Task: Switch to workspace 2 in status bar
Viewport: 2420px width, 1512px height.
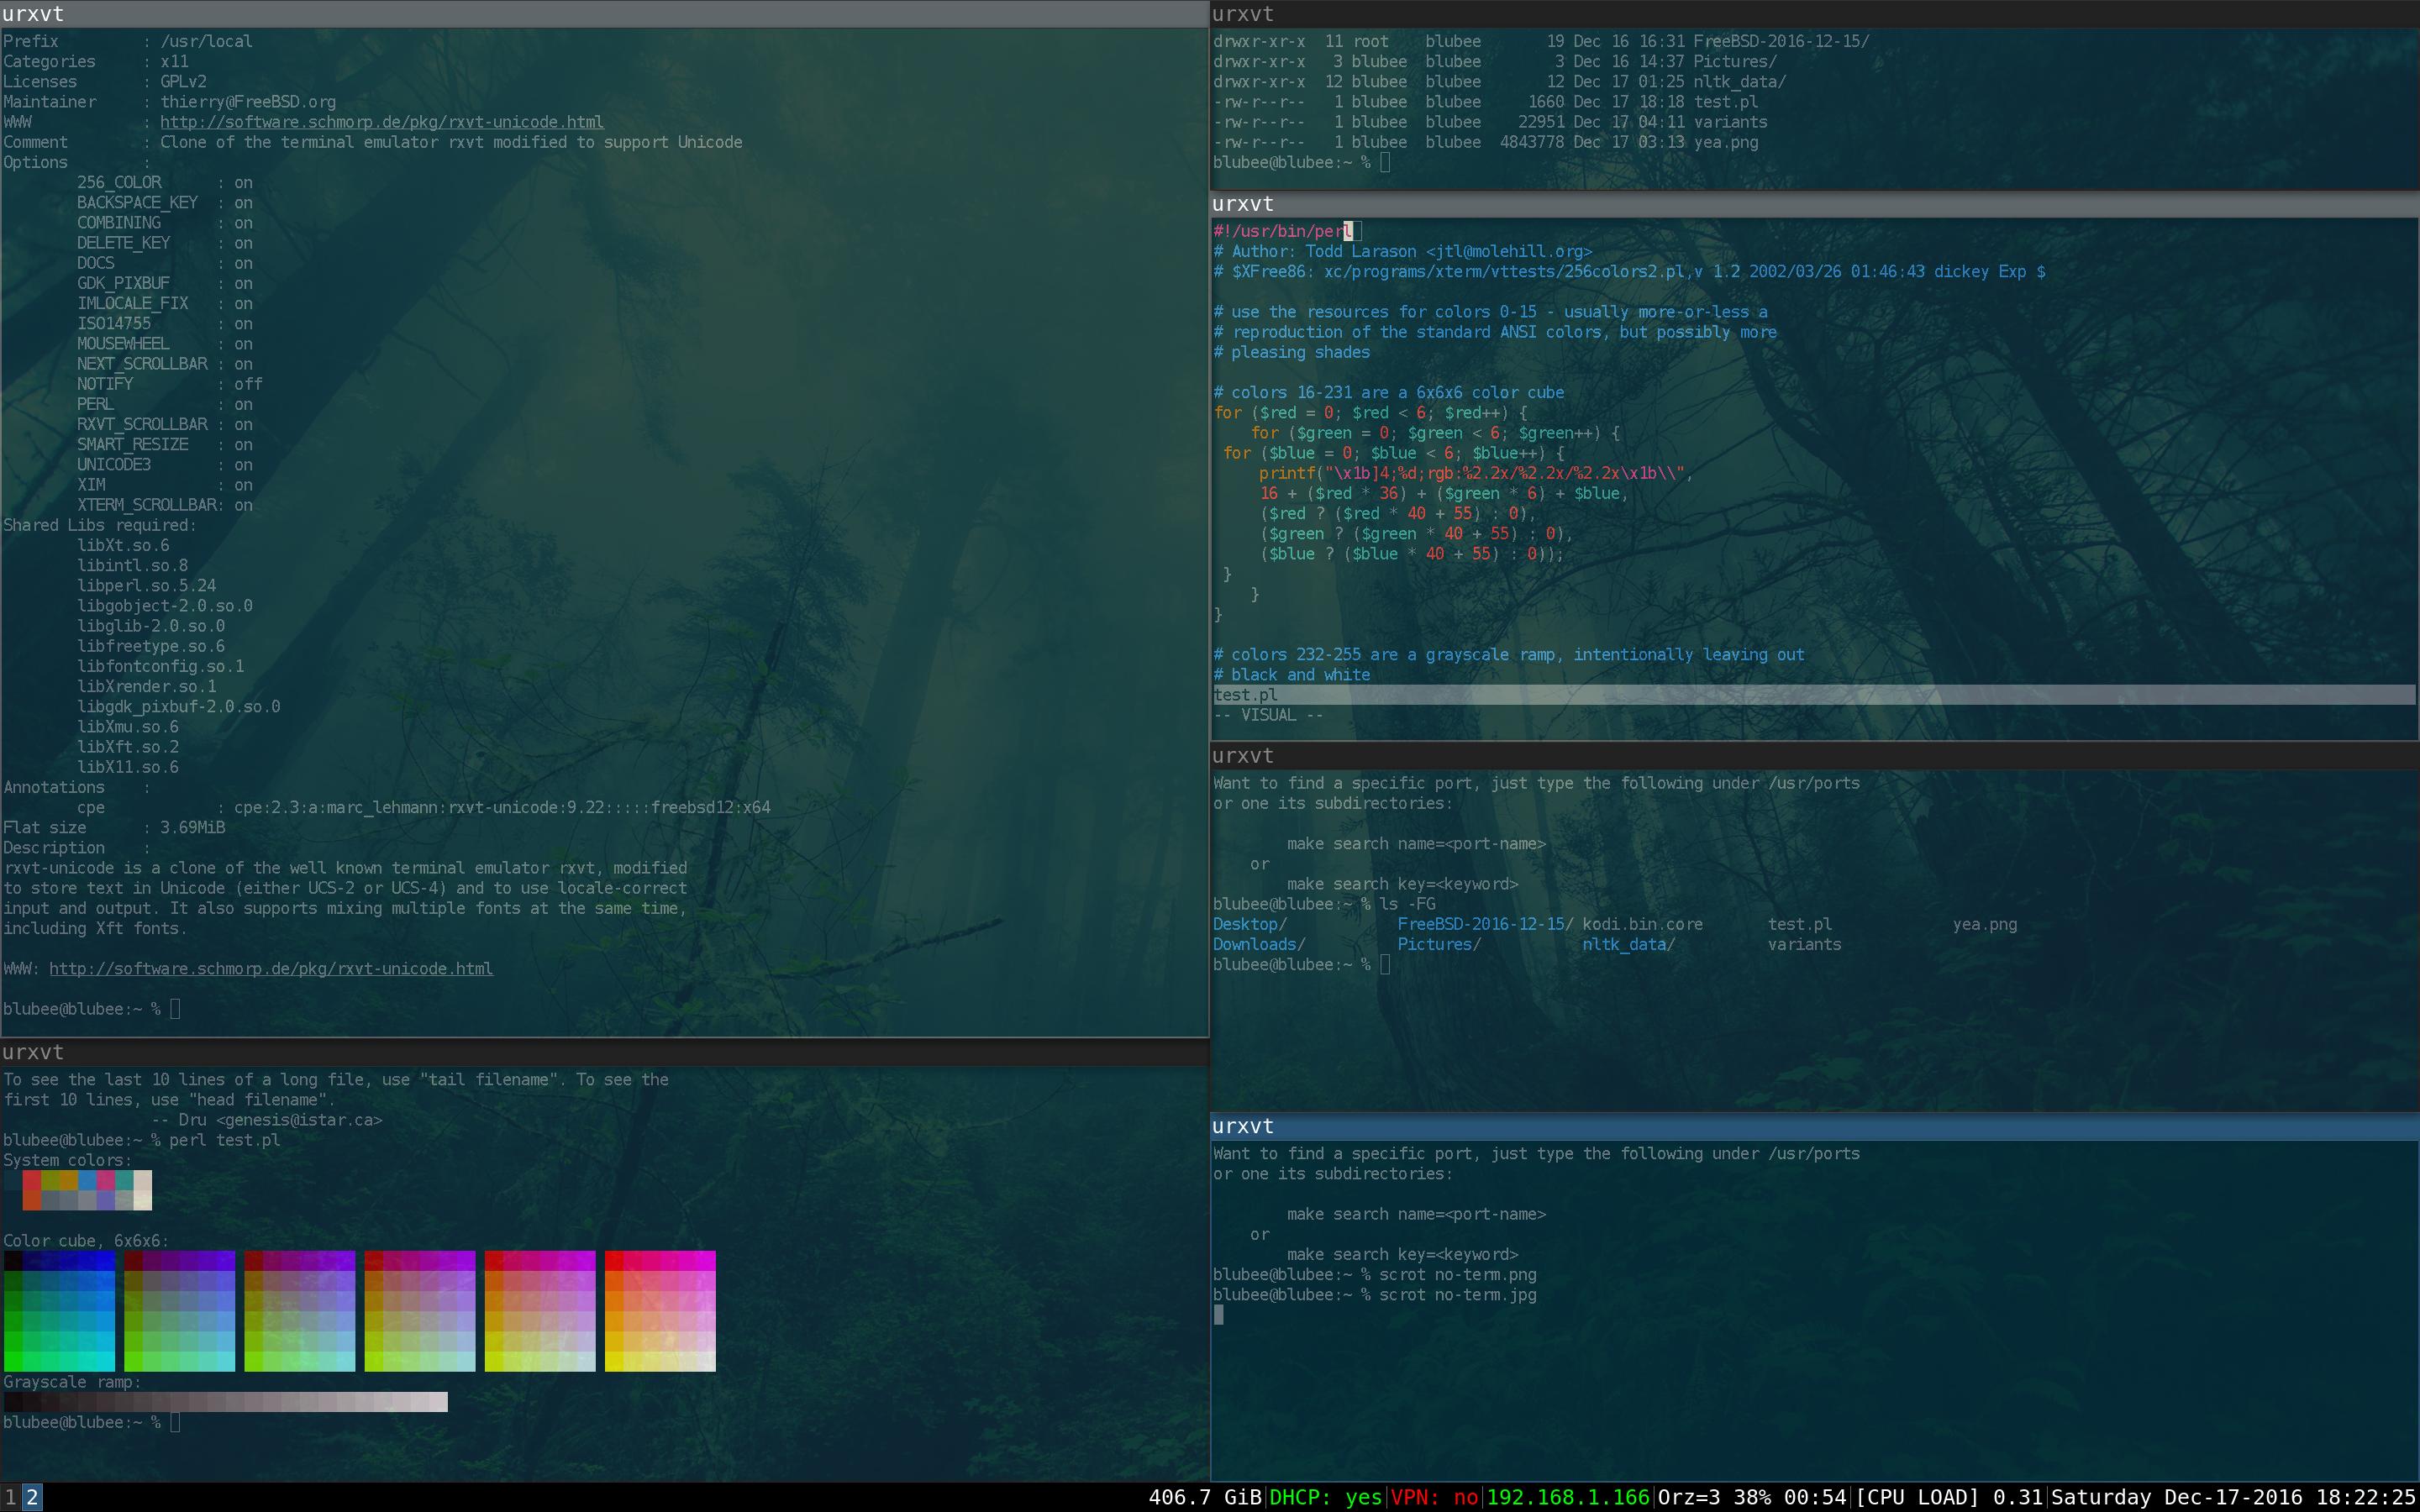Action: point(32,1497)
